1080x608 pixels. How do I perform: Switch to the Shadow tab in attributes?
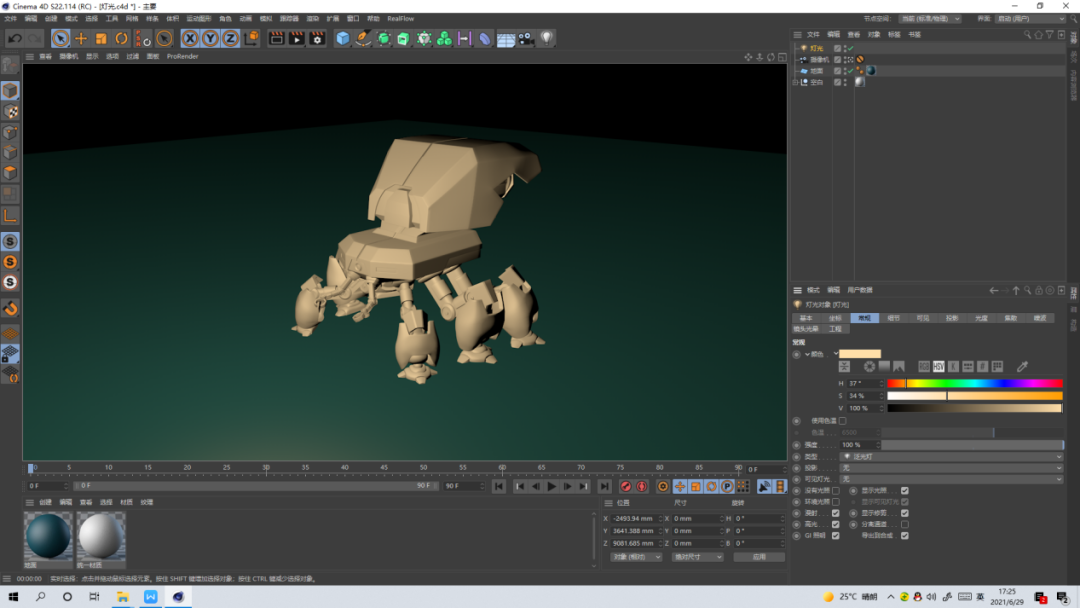(x=952, y=318)
